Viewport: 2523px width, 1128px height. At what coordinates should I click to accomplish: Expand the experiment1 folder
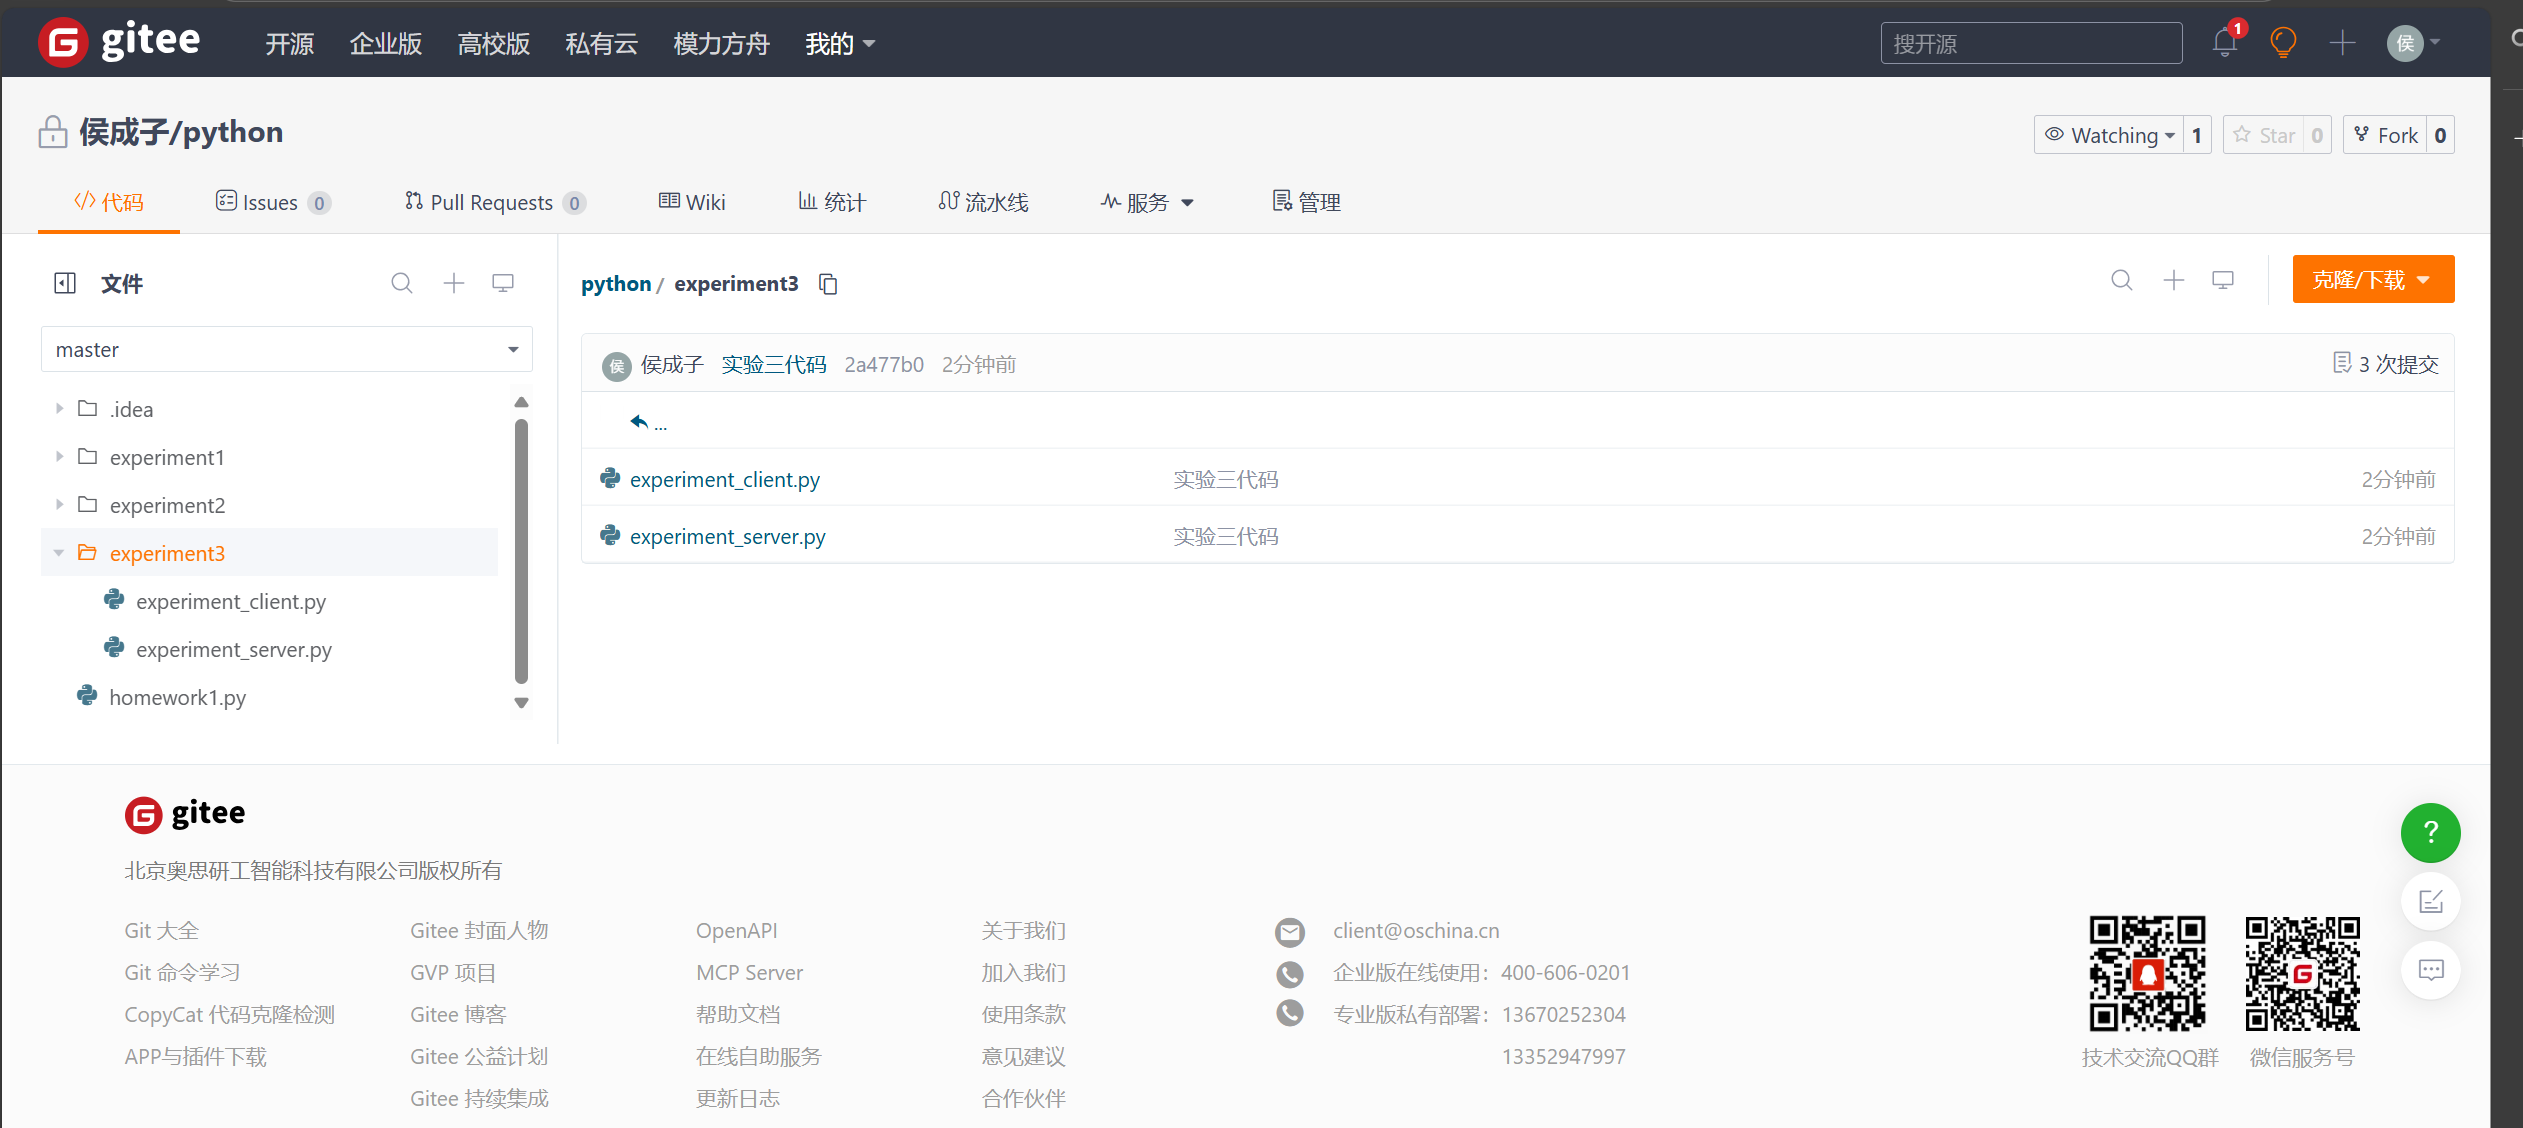(60, 457)
